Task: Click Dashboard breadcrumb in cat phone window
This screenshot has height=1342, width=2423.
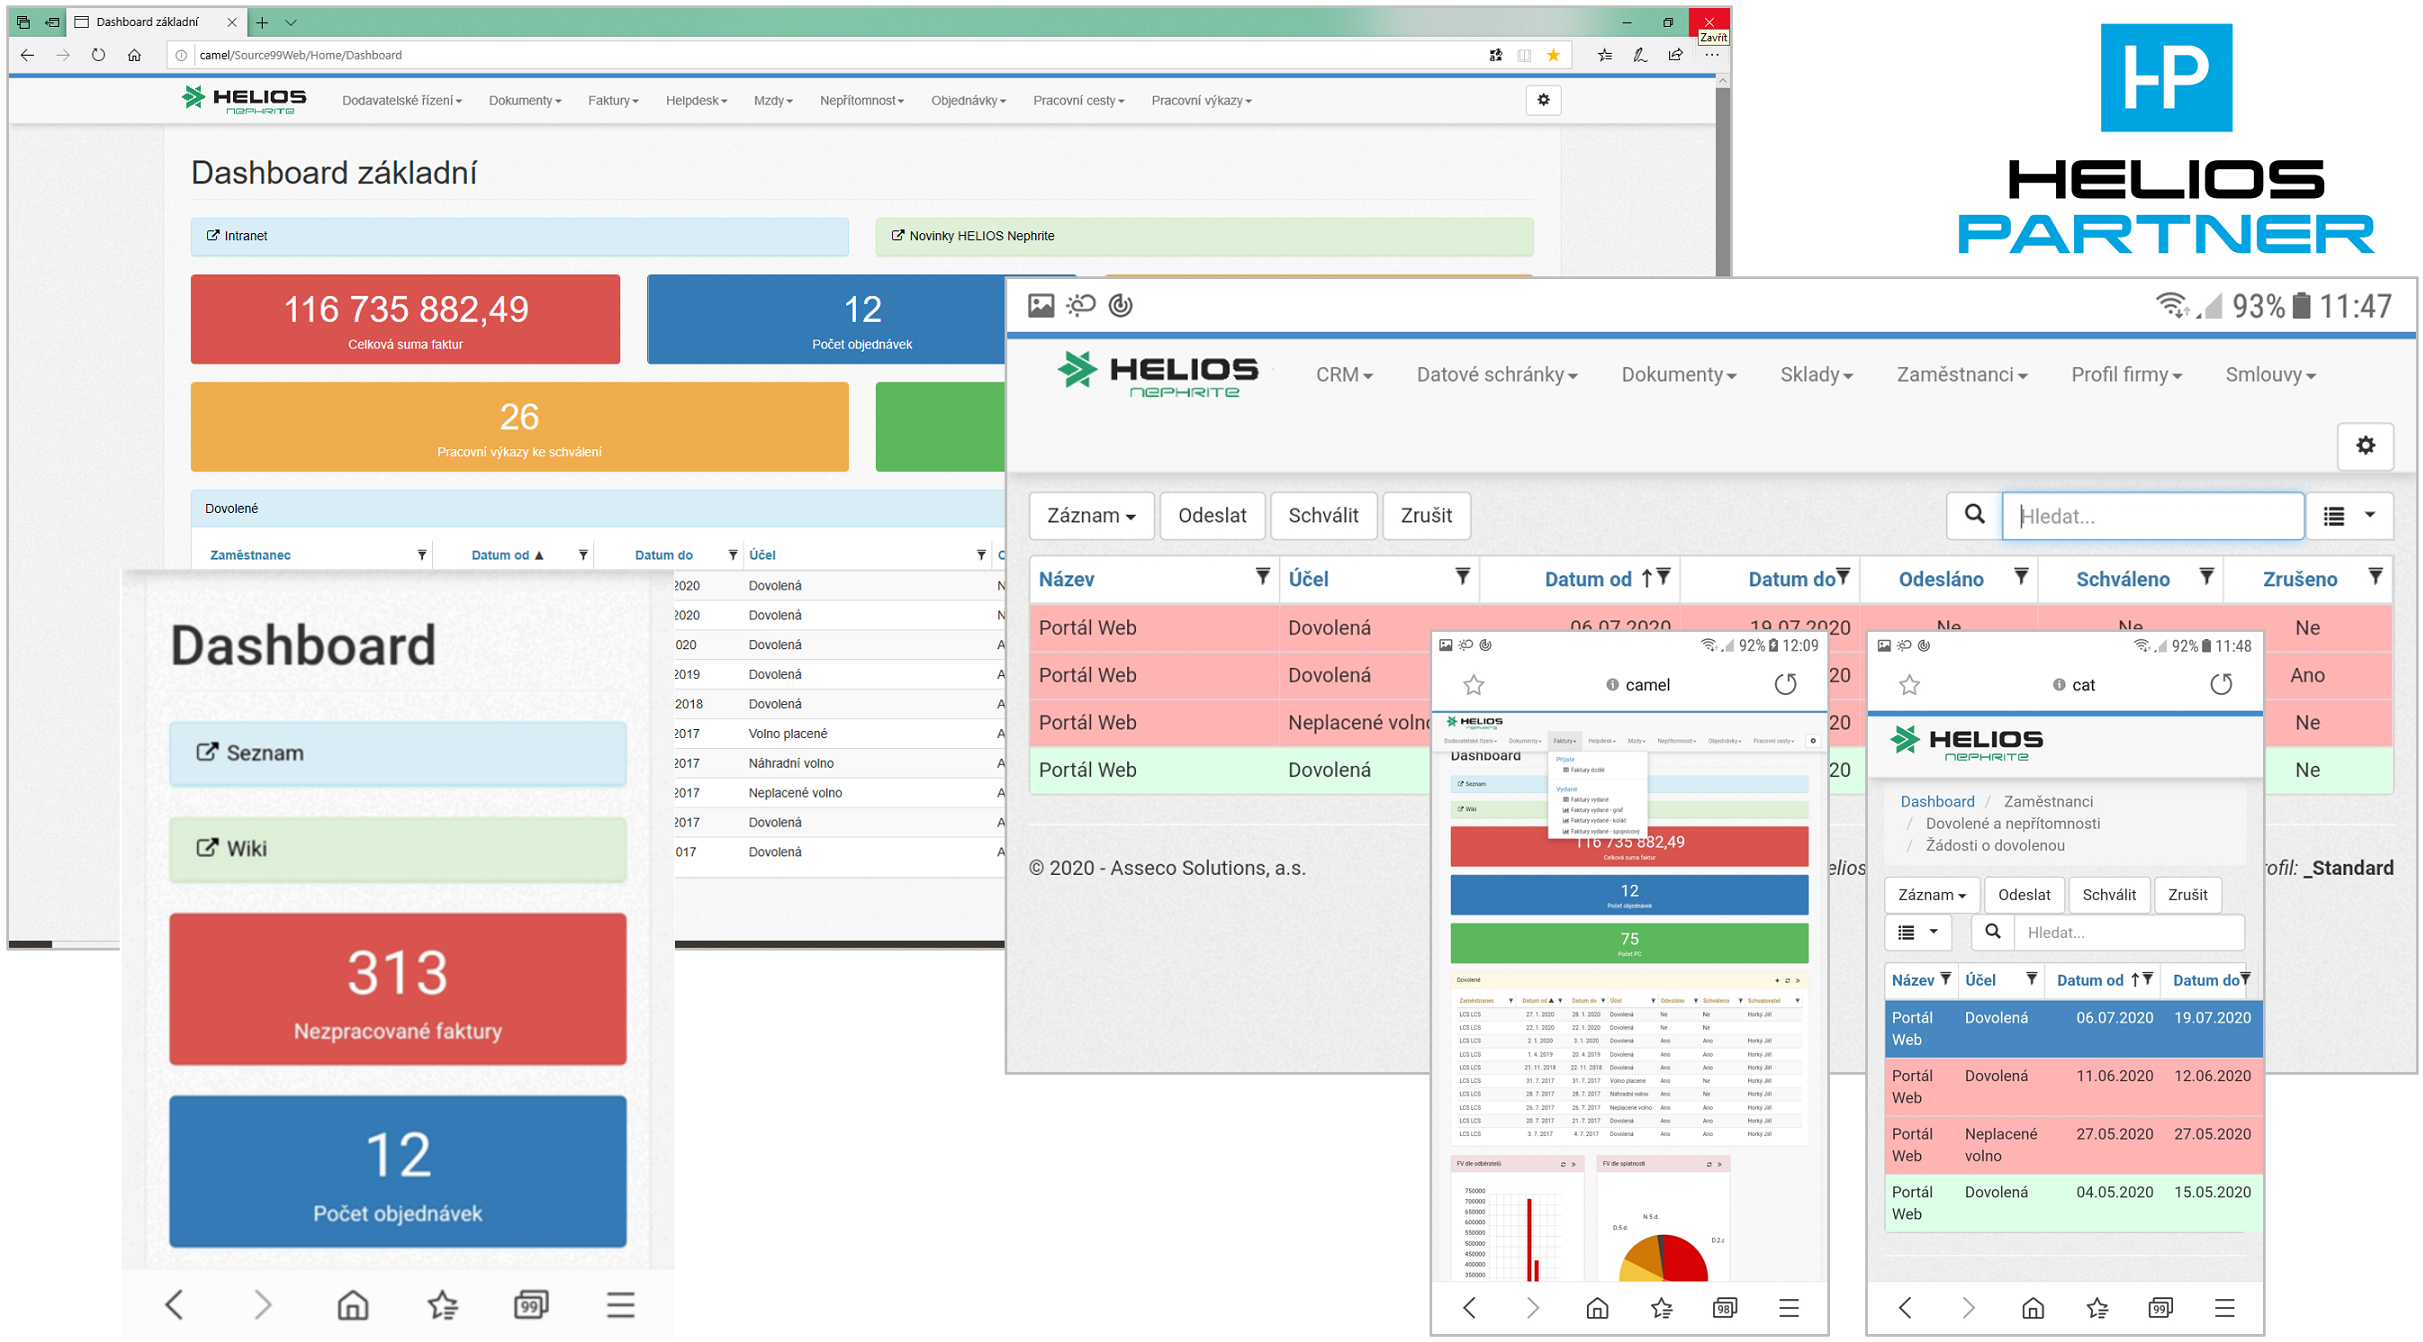Action: point(1937,801)
